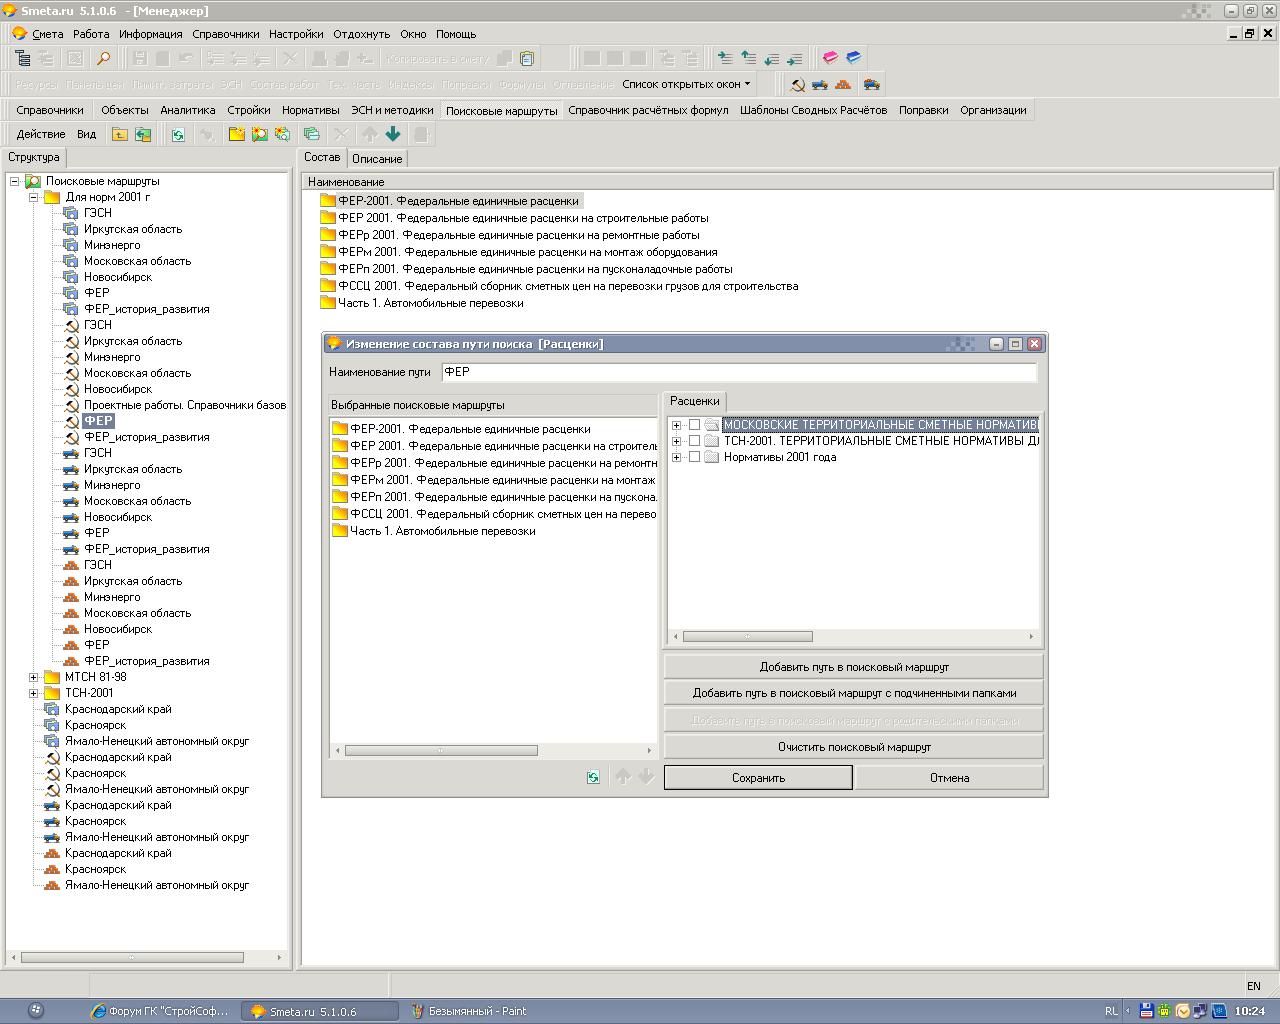The image size is (1280, 1024).
Task: Collapse the Поисковые маршруты root node
Action: (x=15, y=181)
